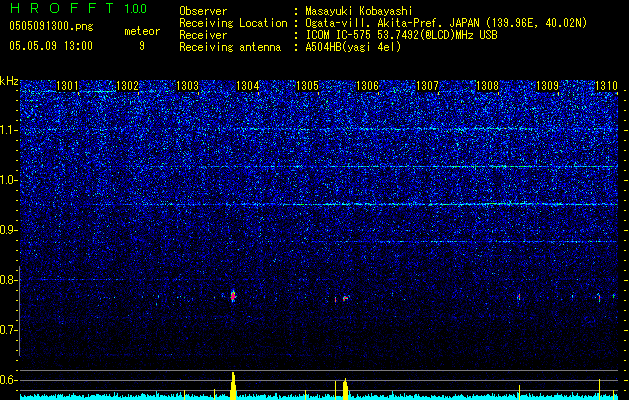Click the 1307 time marker

pyautogui.click(x=427, y=85)
